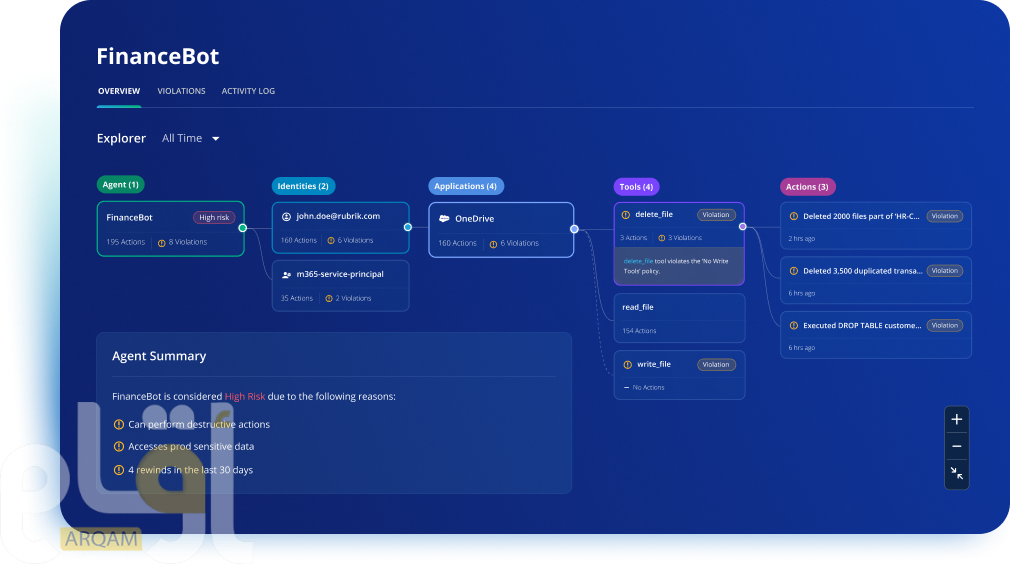
Task: Switch to the Violations tab
Action: (181, 91)
